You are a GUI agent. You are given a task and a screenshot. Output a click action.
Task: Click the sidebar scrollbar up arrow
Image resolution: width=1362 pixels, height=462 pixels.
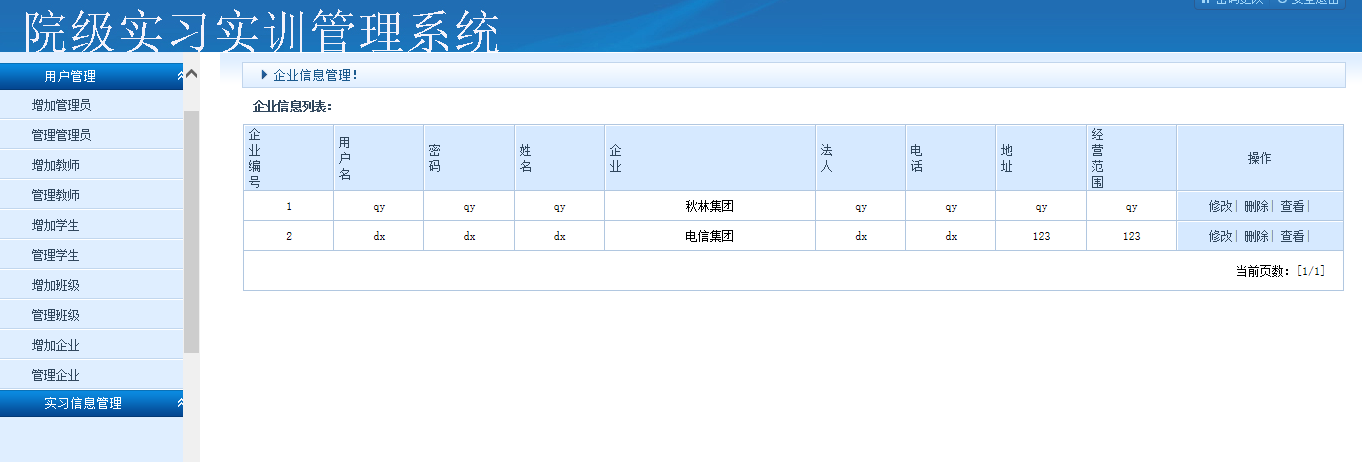192,73
